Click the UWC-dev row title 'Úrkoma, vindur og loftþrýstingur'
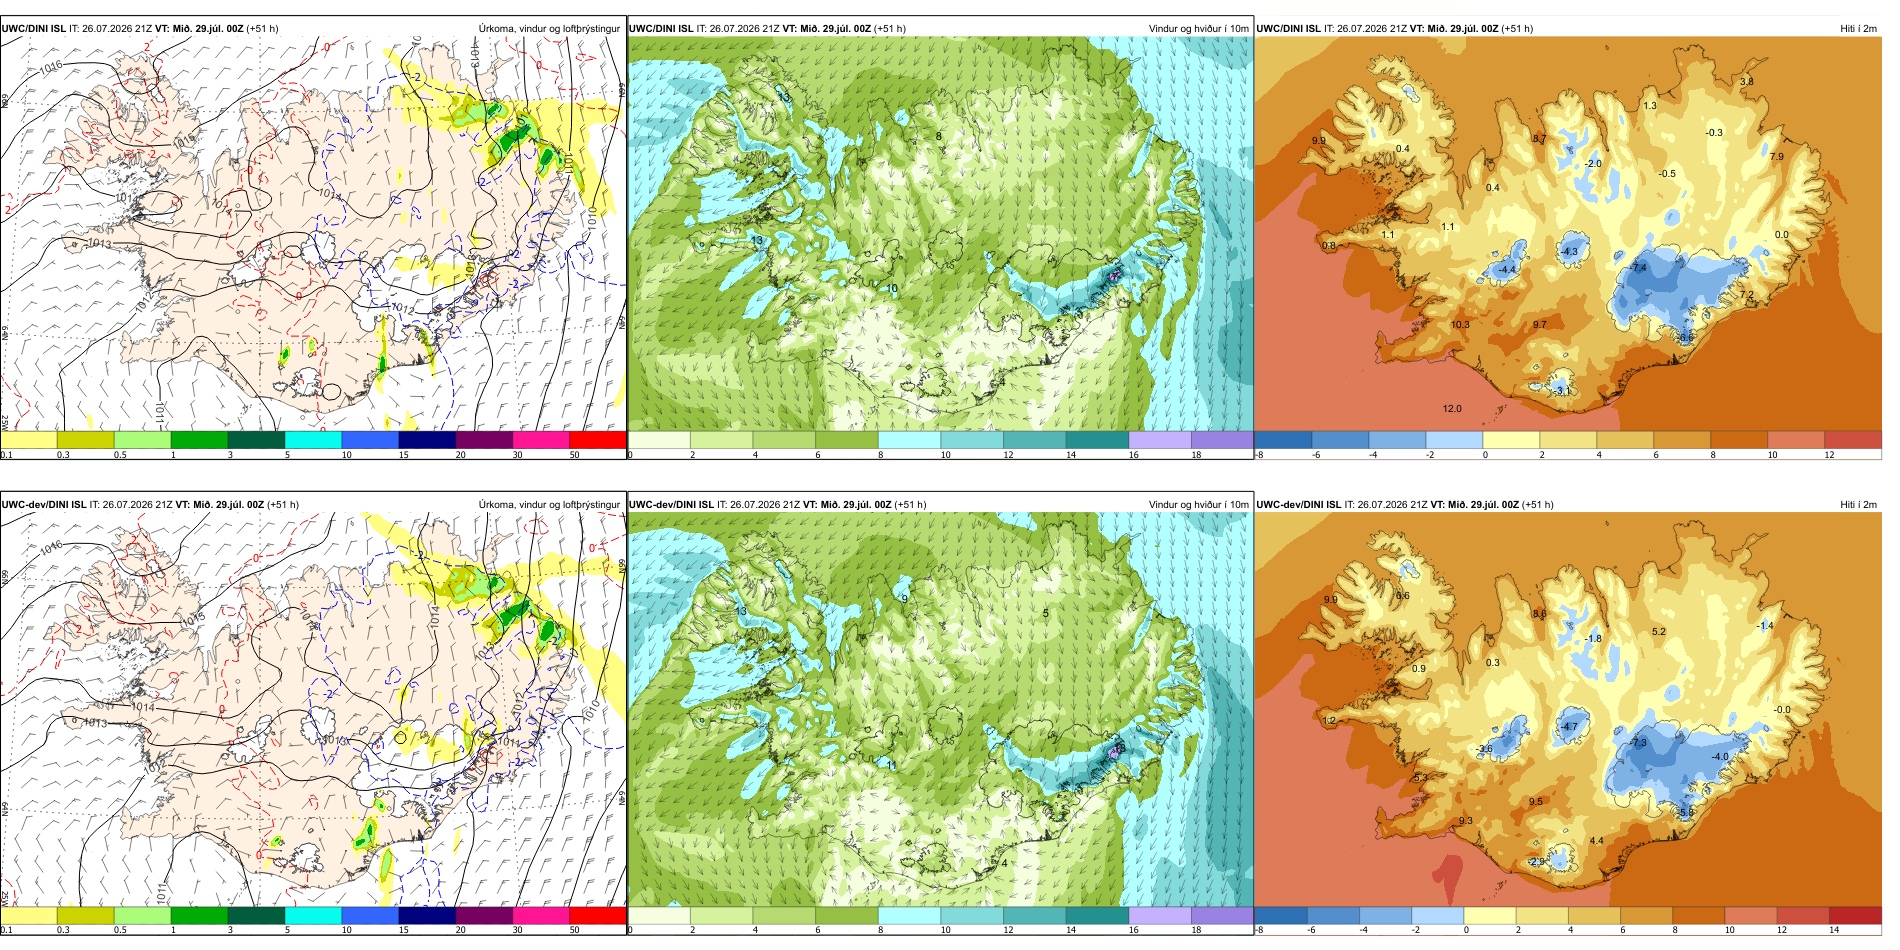 tap(549, 505)
